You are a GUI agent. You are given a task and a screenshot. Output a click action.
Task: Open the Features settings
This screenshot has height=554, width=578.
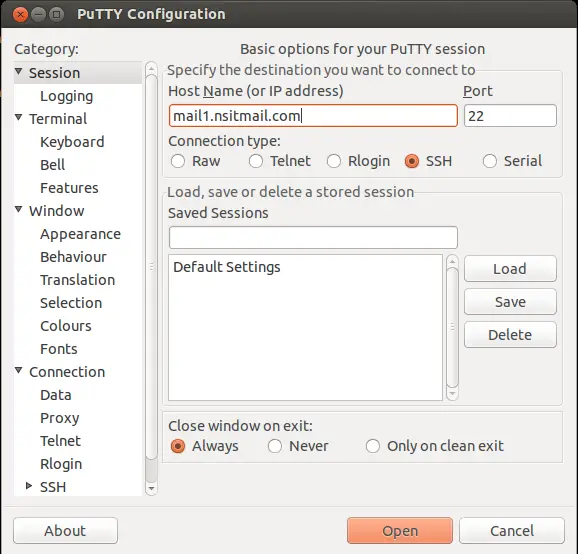click(69, 188)
